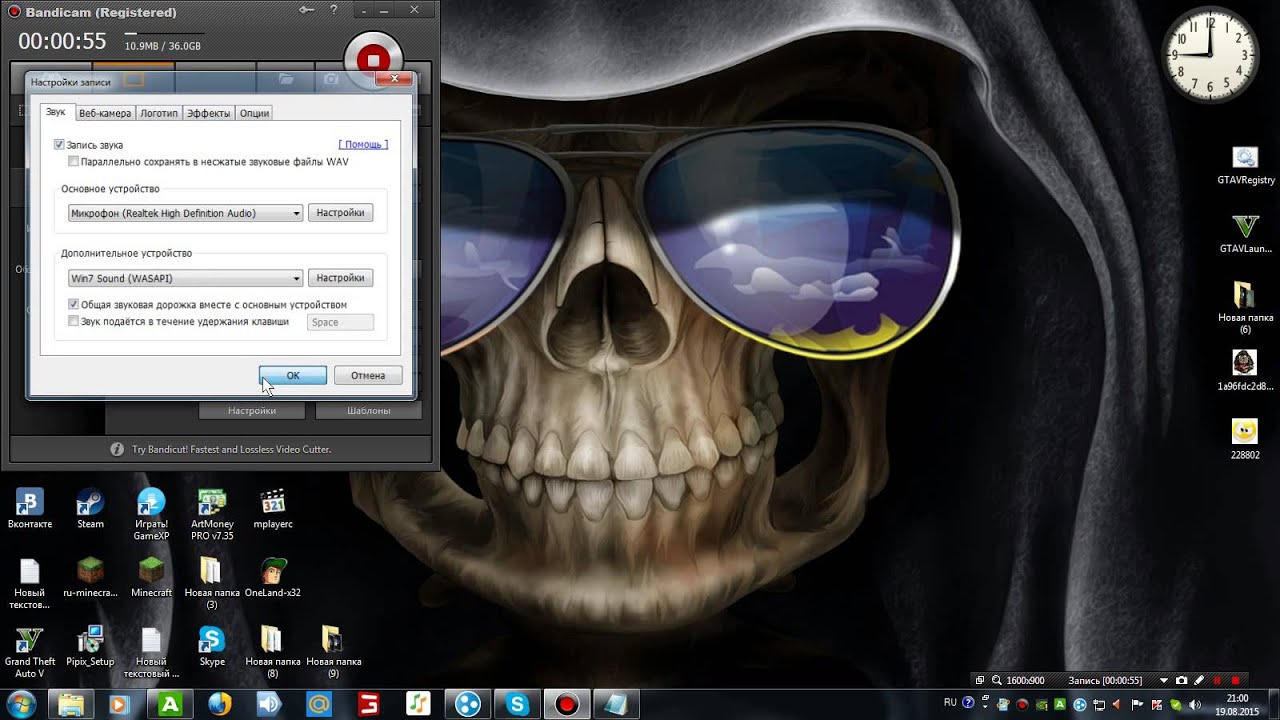Open Настройки for primary device
This screenshot has height=720, width=1280.
(340, 213)
